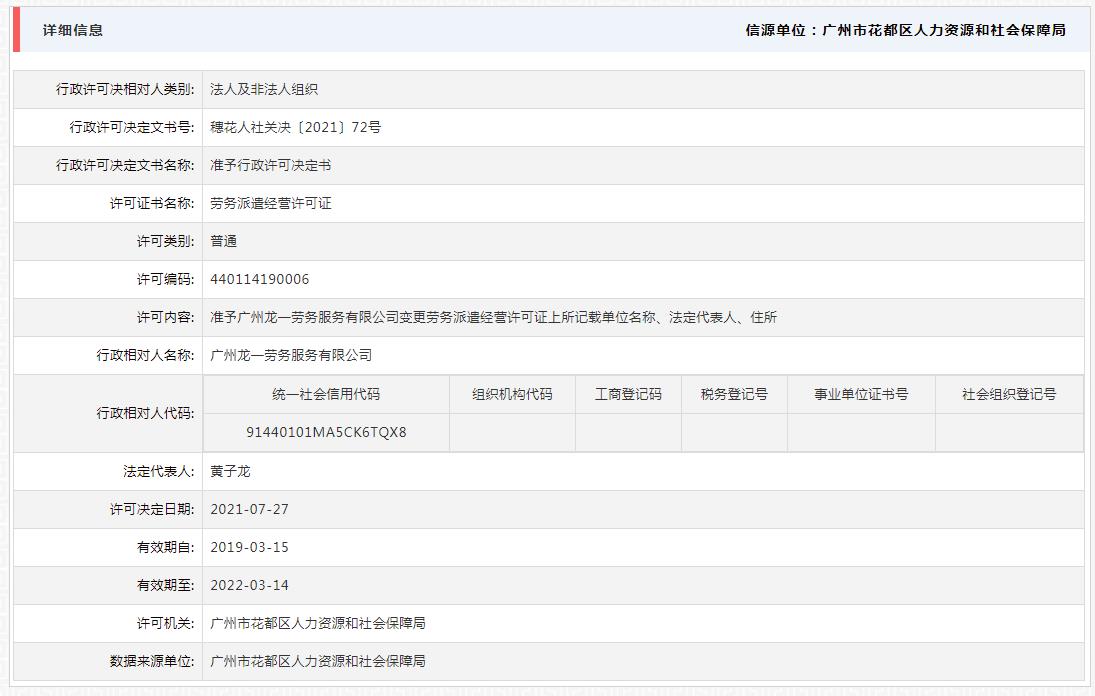The height and width of the screenshot is (696, 1095).
Task: Select the end date 2022-03-14
Action: click(x=249, y=585)
